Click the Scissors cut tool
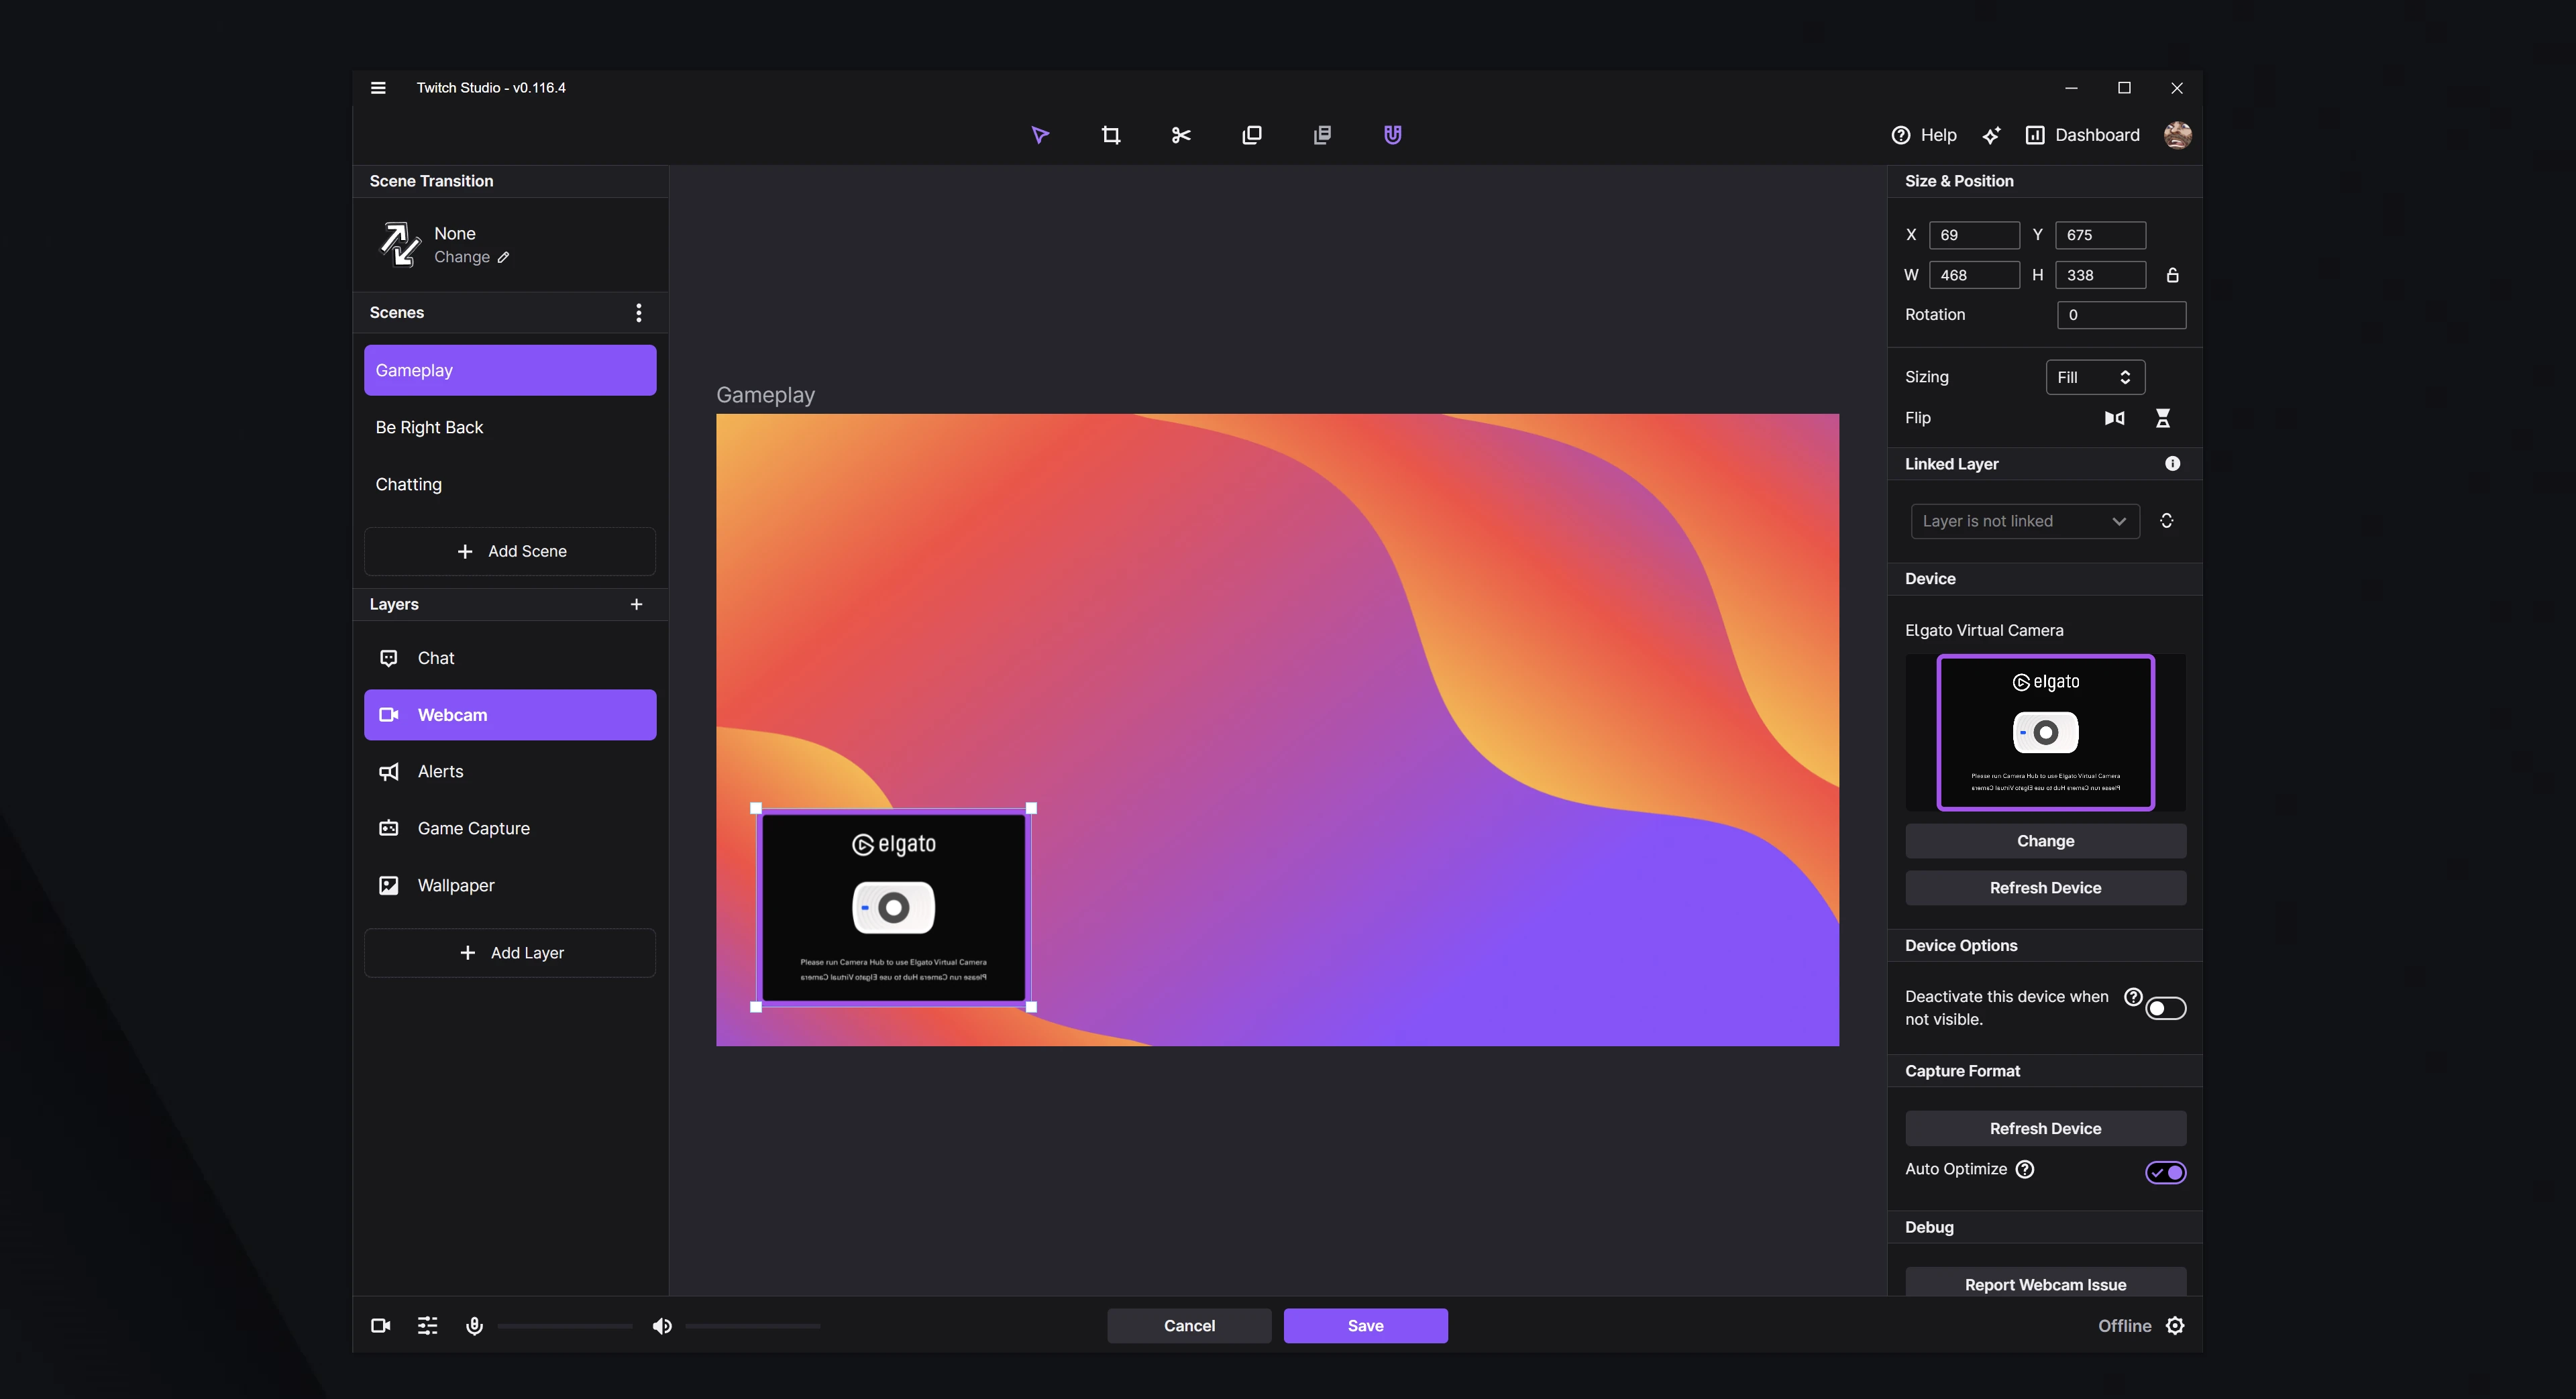 click(x=1181, y=134)
